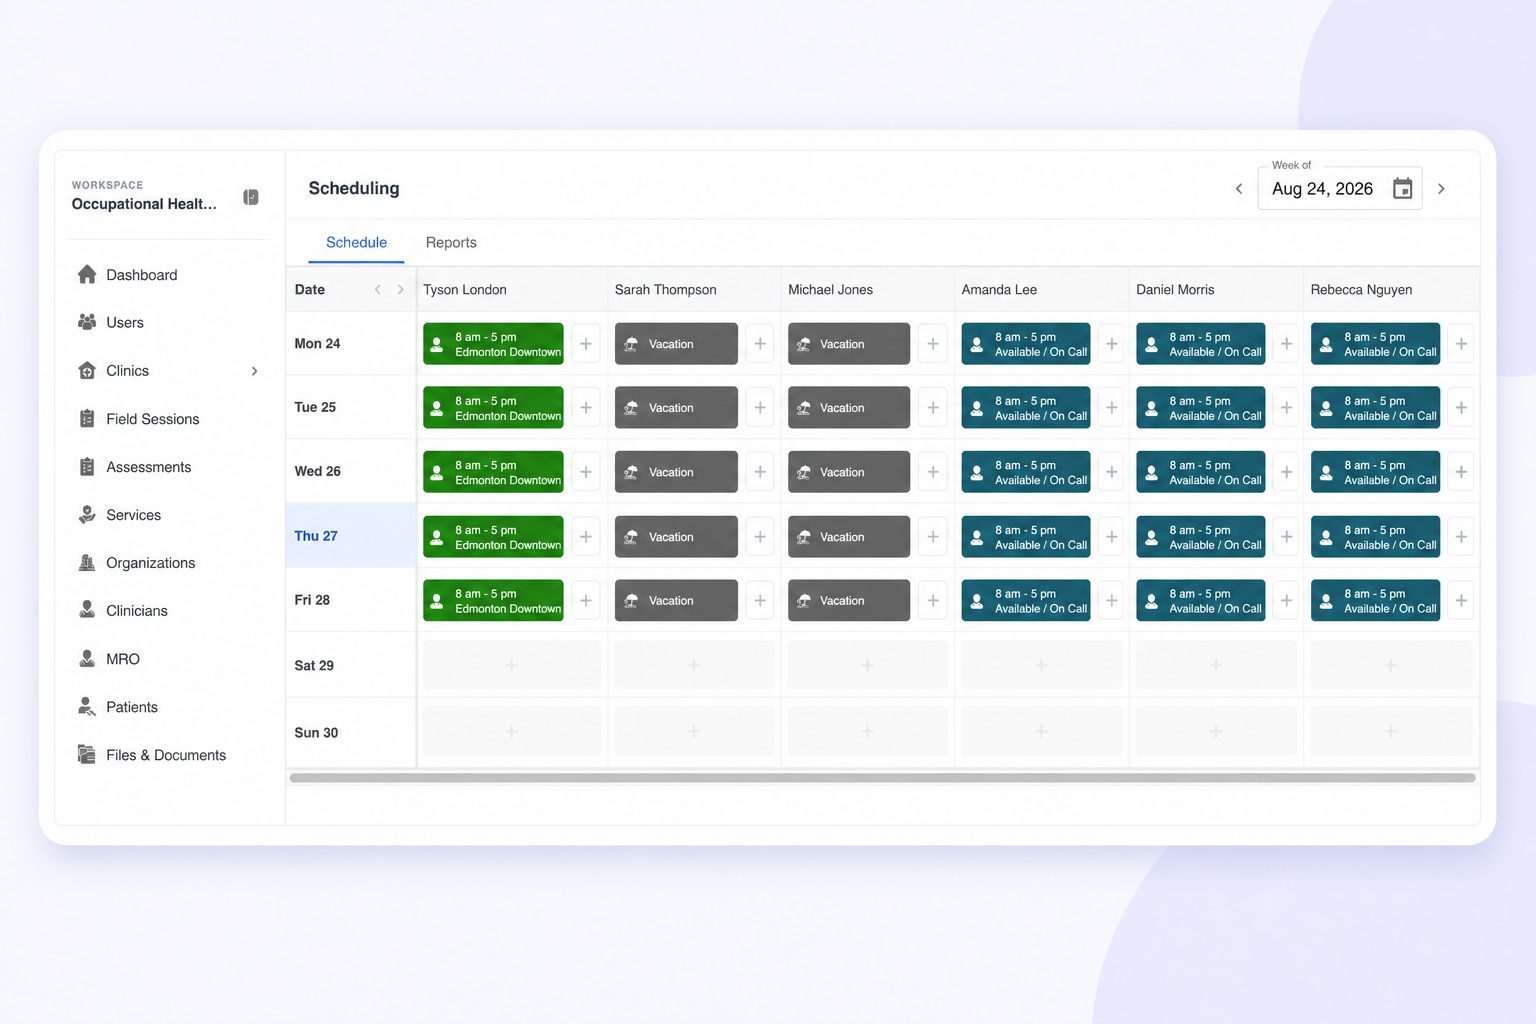Go to next week arrow

[x=1441, y=188]
